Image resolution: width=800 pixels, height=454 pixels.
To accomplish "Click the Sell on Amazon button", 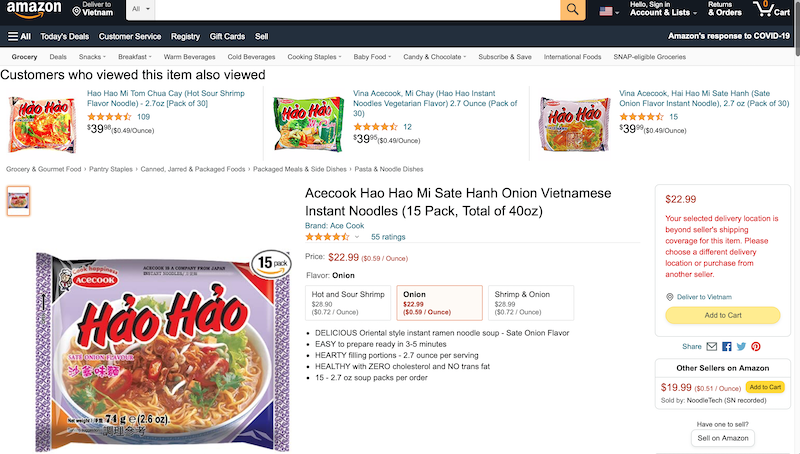I will [x=723, y=438].
